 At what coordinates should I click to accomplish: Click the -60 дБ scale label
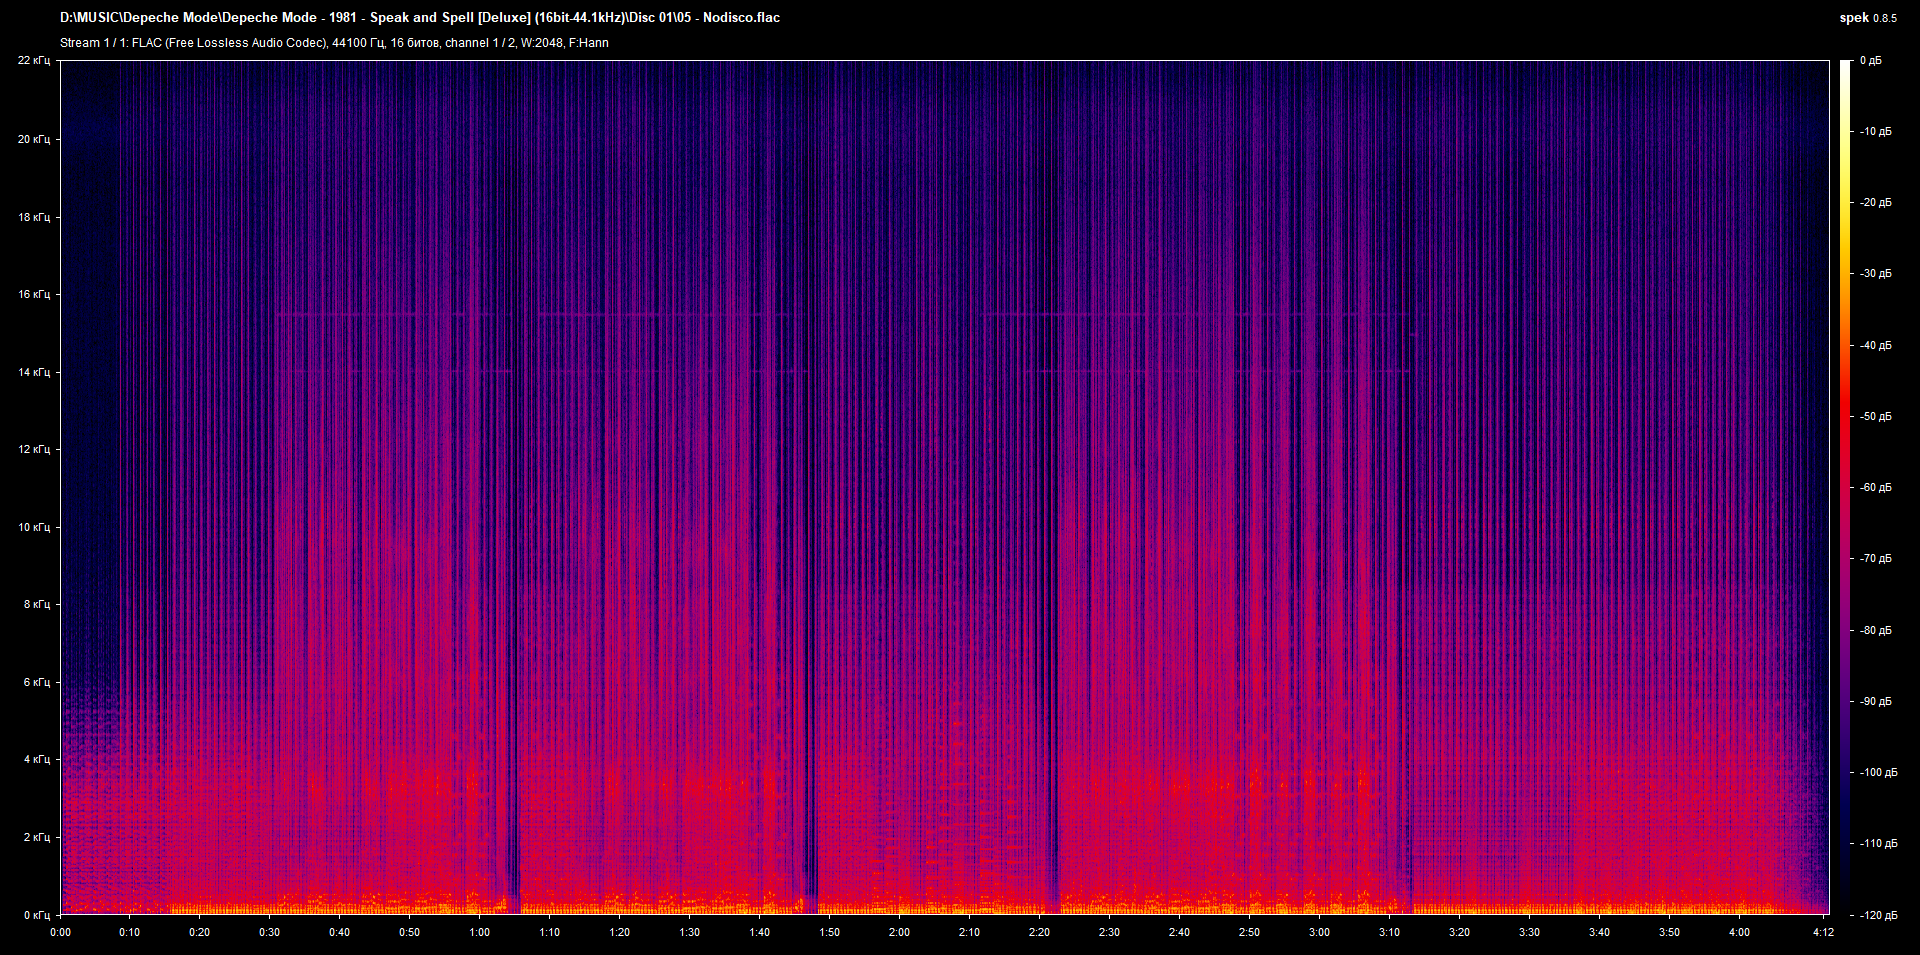1875,488
